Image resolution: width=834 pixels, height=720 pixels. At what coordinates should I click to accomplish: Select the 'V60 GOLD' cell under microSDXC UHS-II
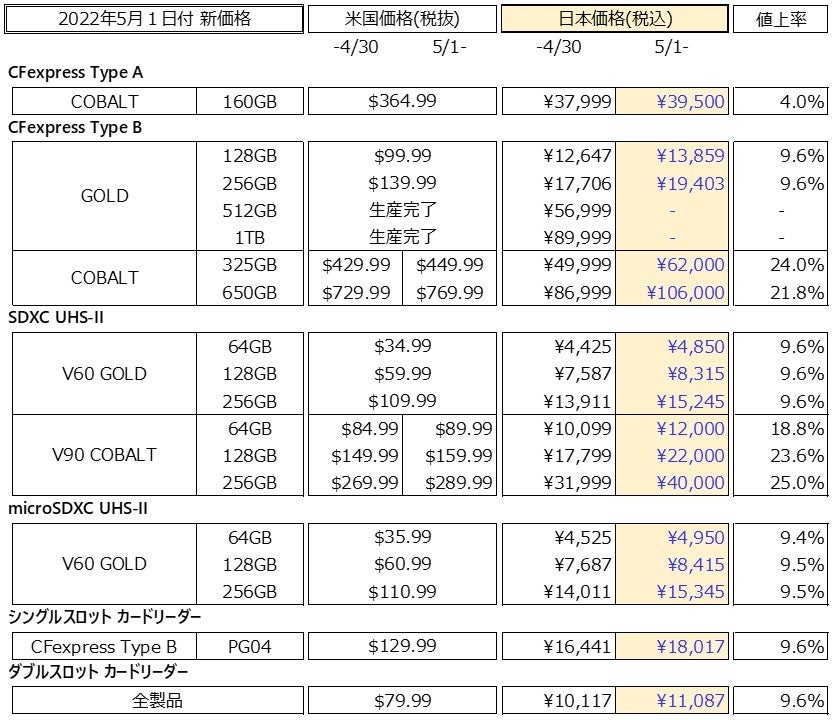104,564
